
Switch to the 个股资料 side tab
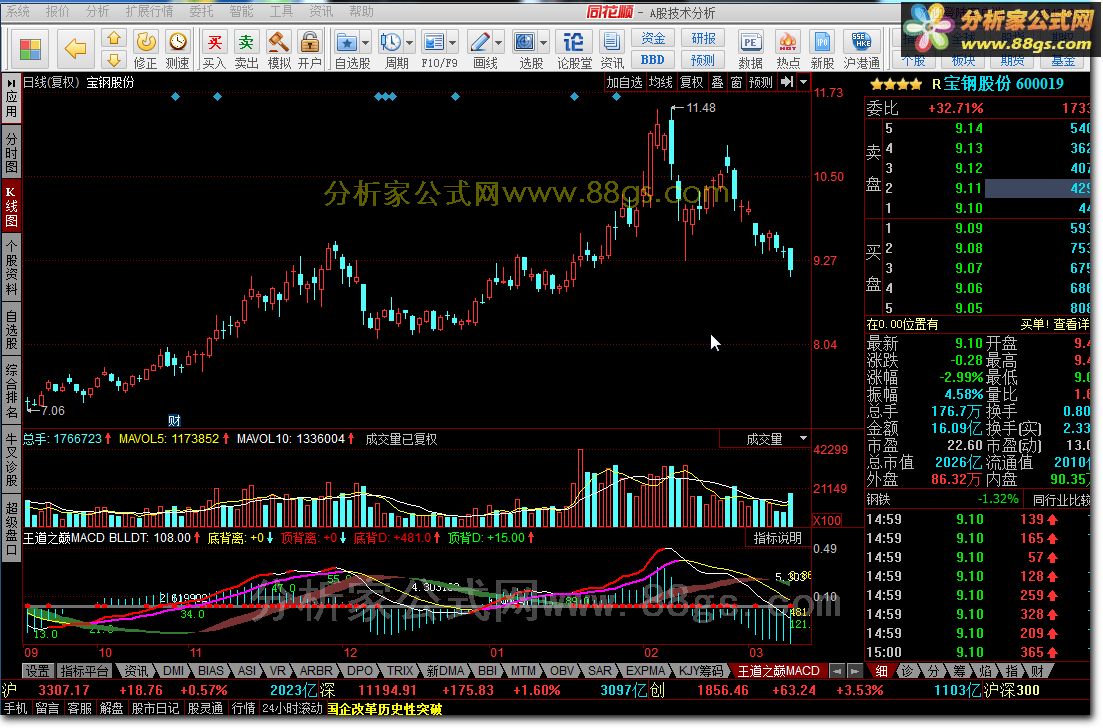tap(11, 267)
